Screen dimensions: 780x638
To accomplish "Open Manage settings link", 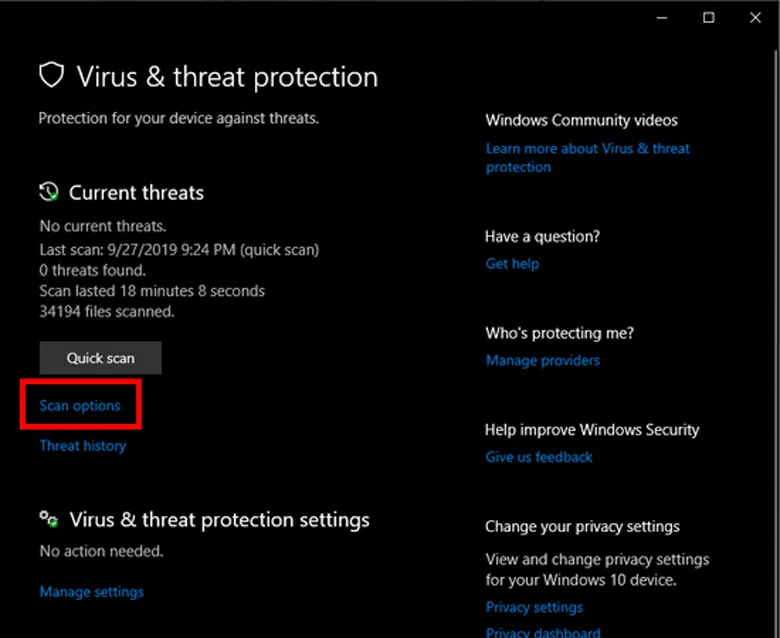I will [x=91, y=591].
